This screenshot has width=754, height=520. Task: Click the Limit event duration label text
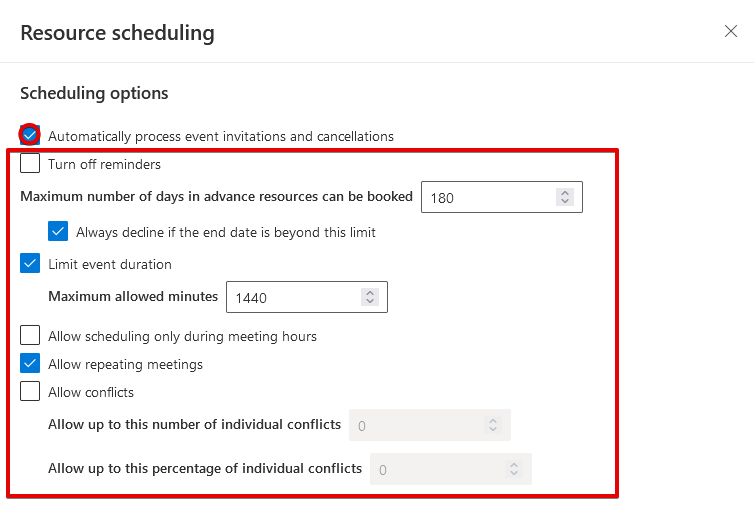pyautogui.click(x=110, y=264)
